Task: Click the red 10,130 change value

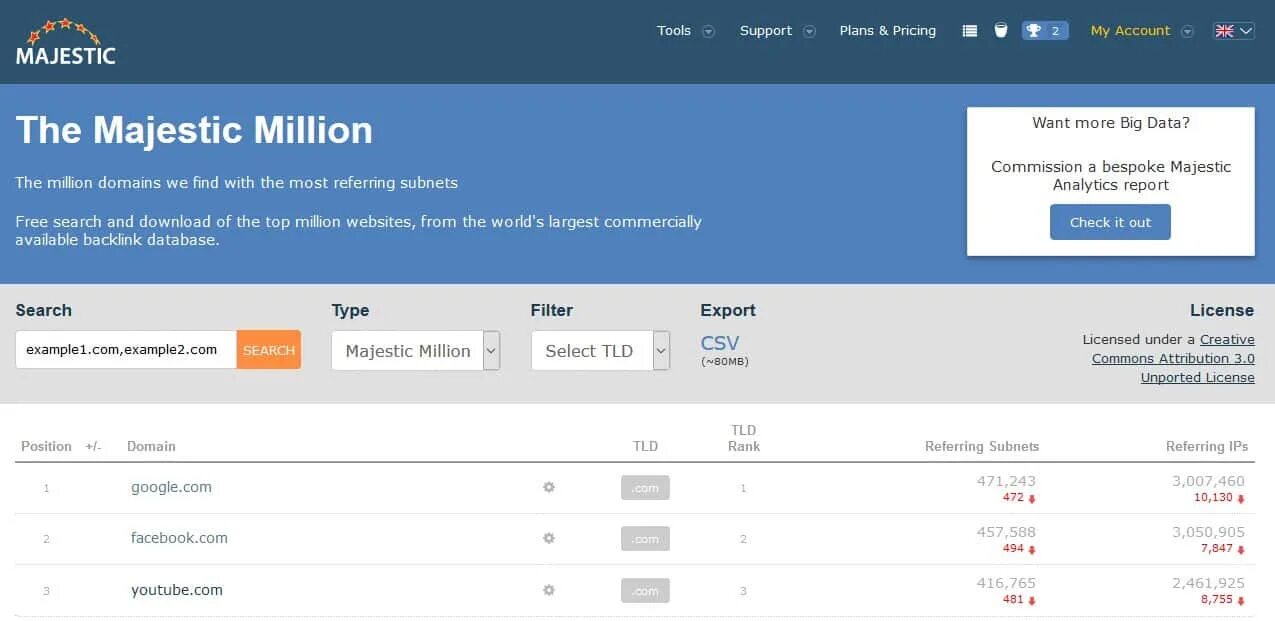Action: [x=1213, y=497]
